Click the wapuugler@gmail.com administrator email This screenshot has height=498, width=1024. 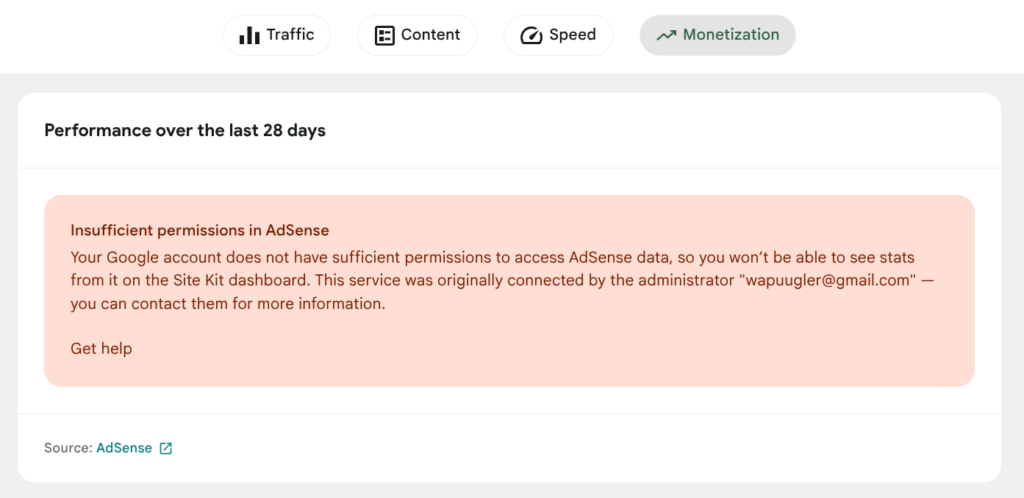coord(828,281)
